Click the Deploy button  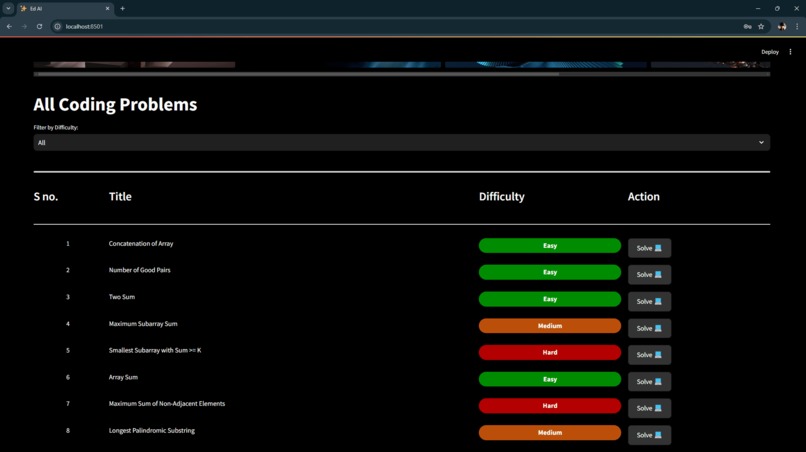pyautogui.click(x=770, y=52)
